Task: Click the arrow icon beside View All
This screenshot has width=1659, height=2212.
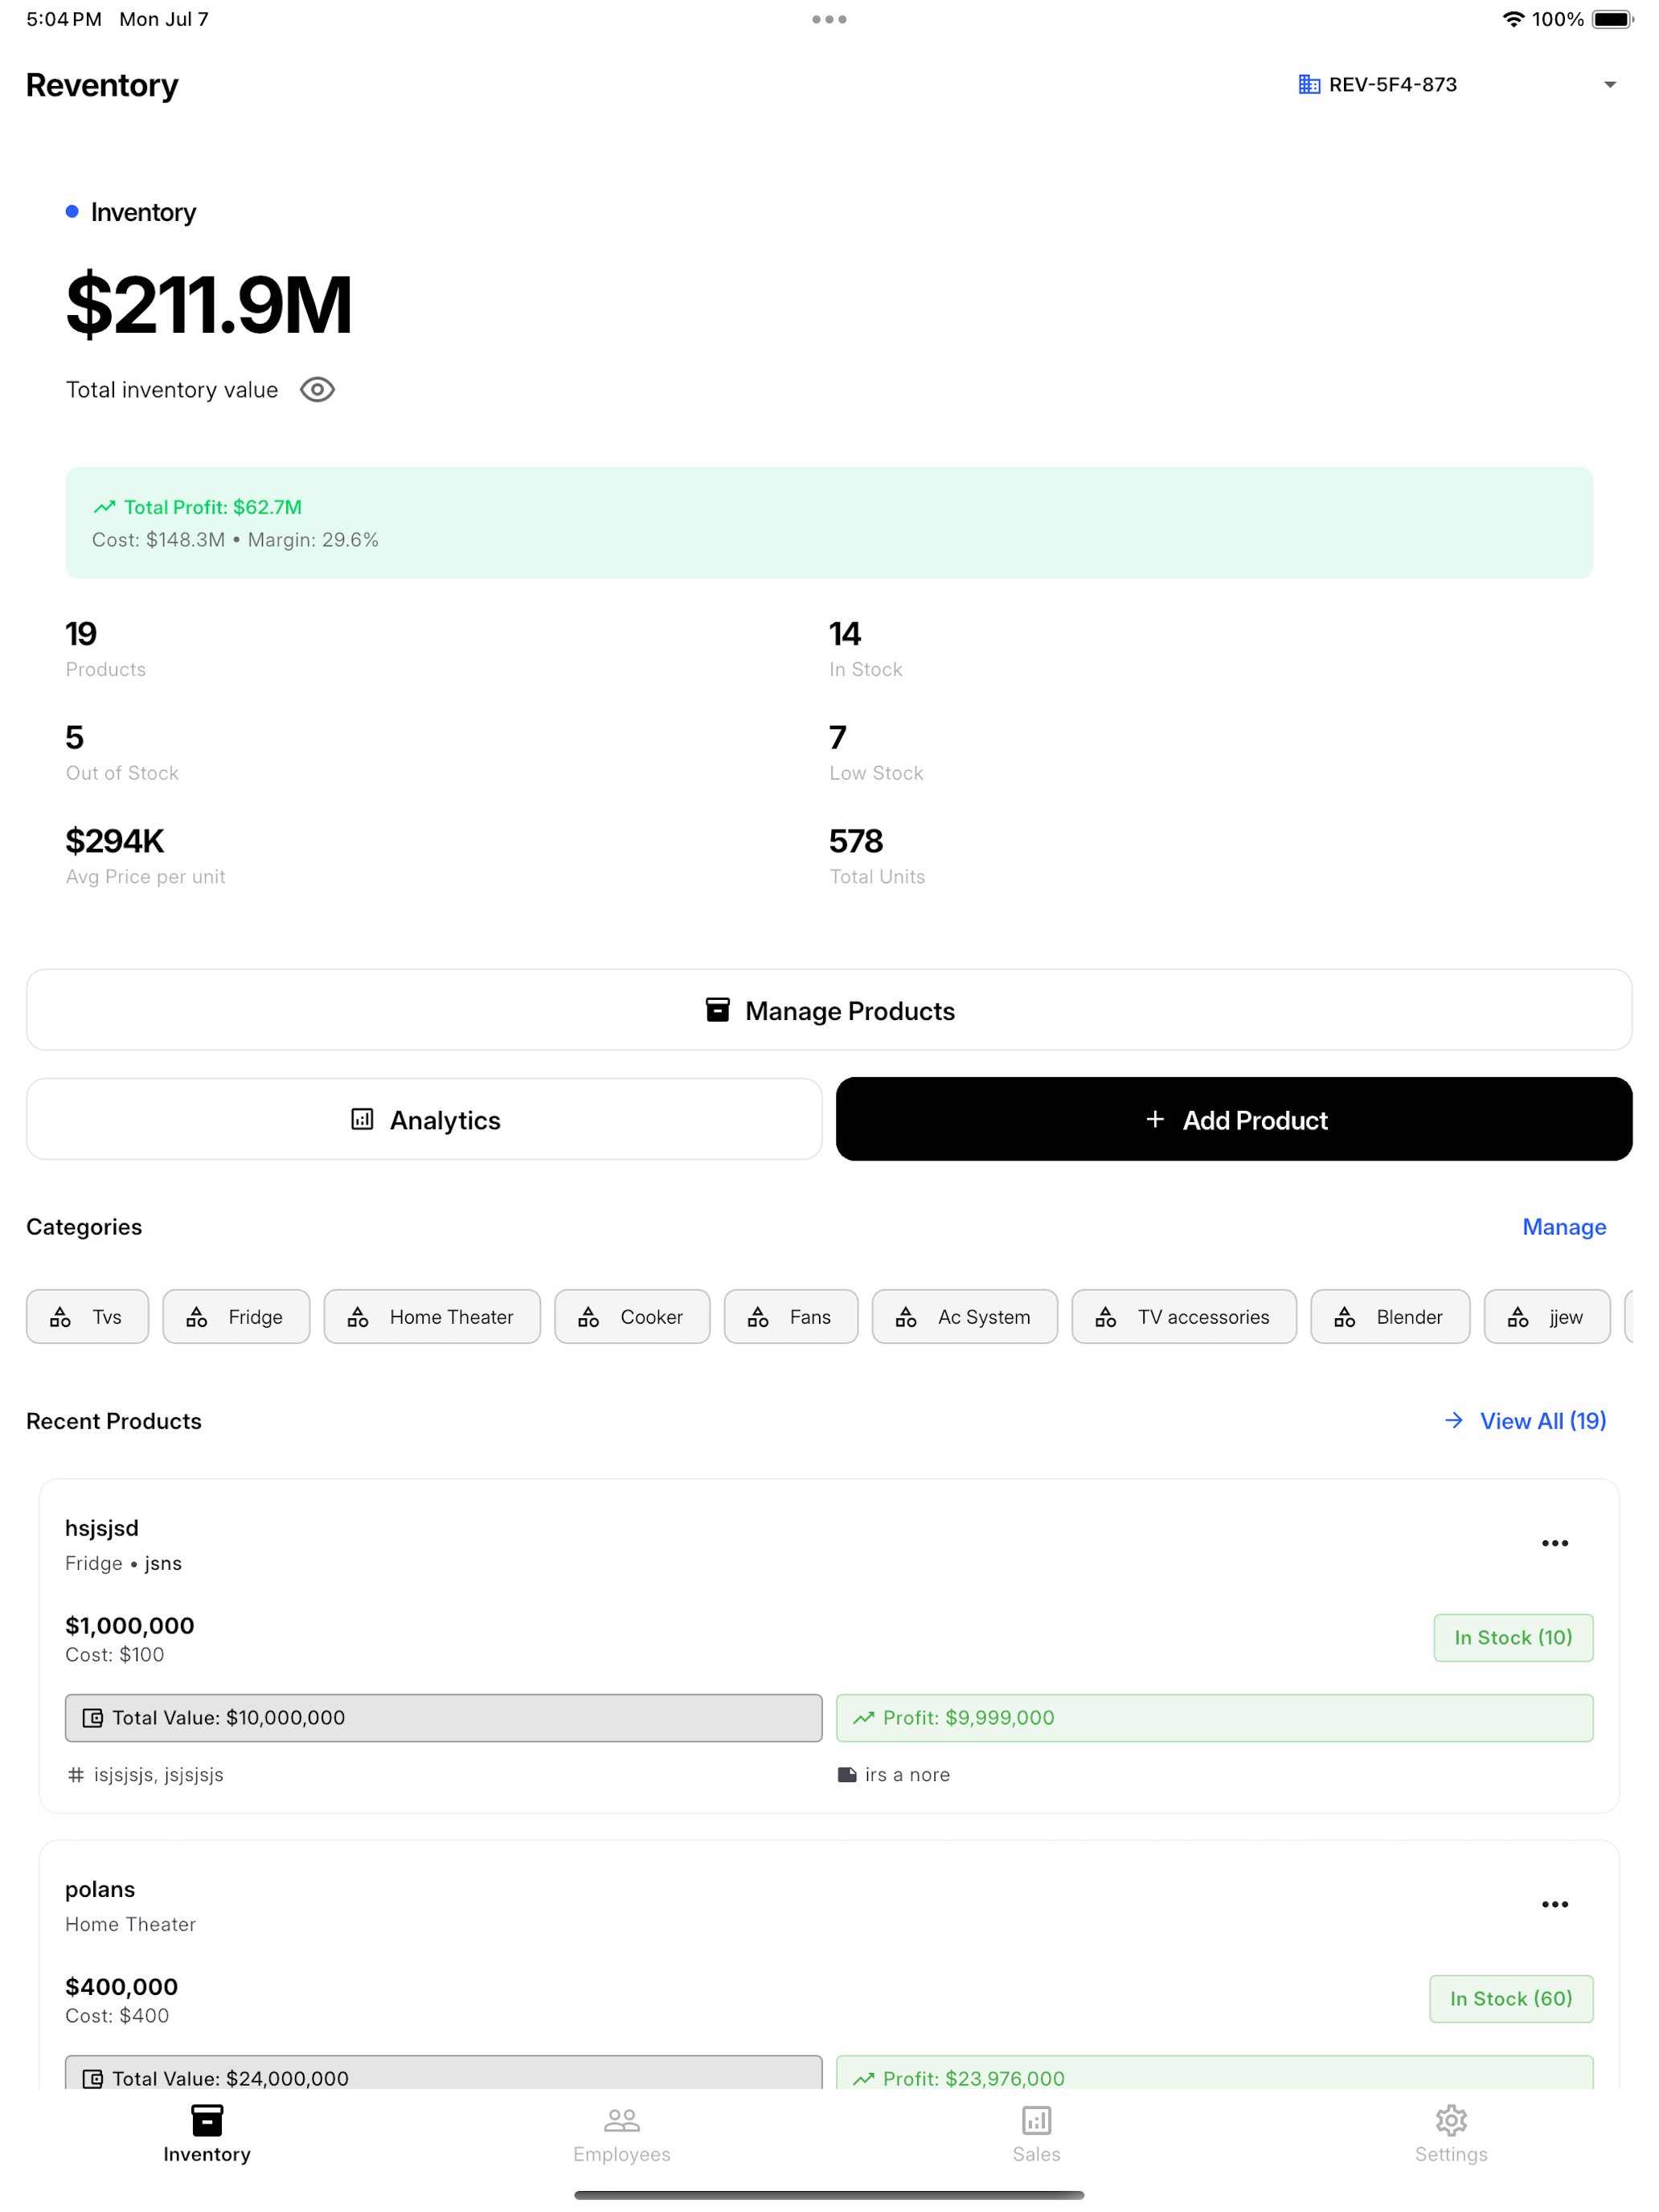Action: pos(1454,1421)
